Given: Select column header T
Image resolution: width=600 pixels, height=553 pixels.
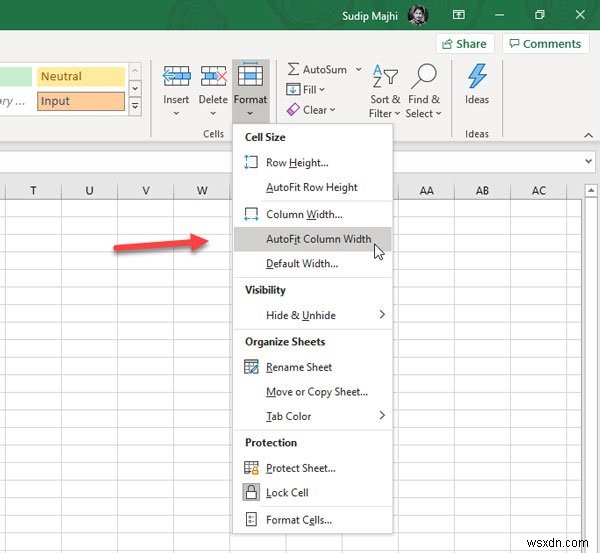Looking at the screenshot, I should pos(33,190).
